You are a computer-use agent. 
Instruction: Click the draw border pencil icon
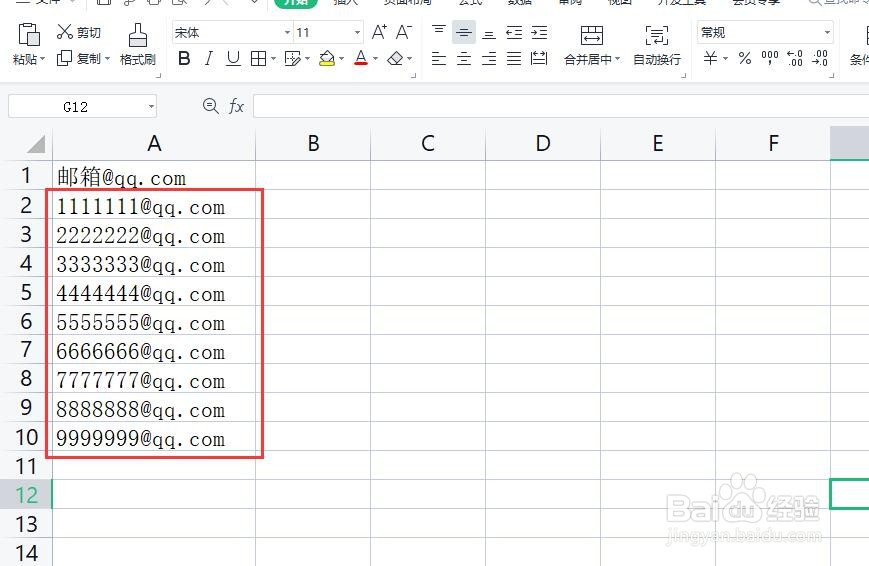click(292, 58)
